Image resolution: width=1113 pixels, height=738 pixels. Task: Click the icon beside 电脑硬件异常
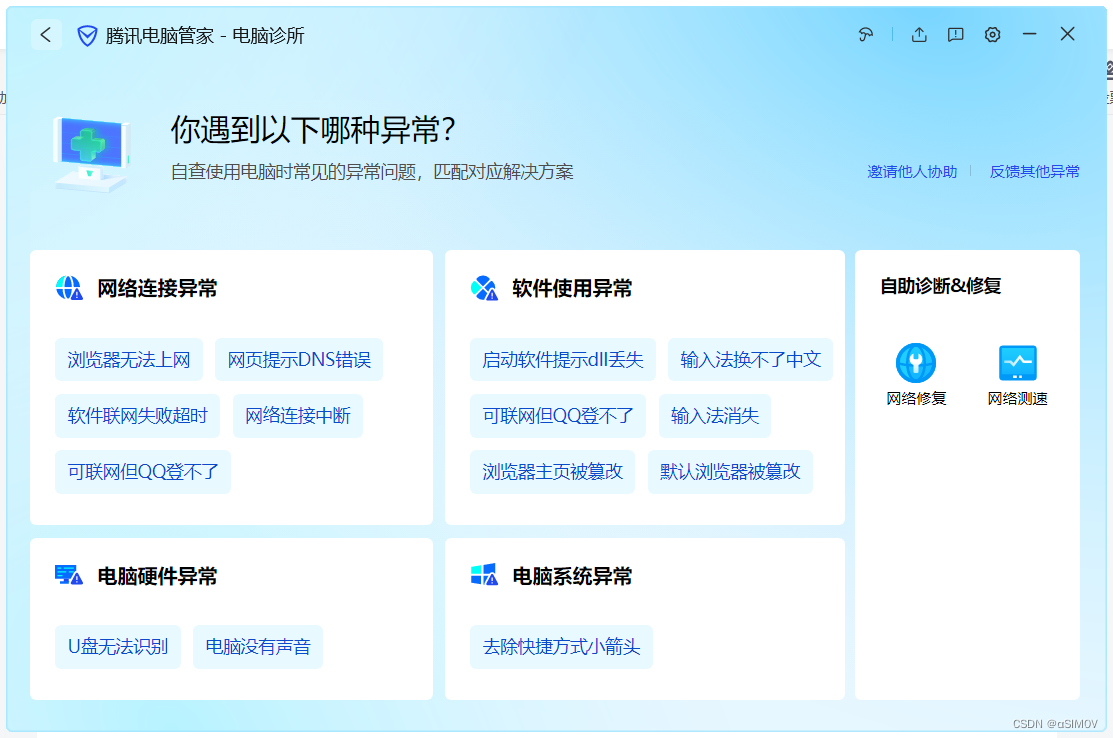[x=69, y=575]
